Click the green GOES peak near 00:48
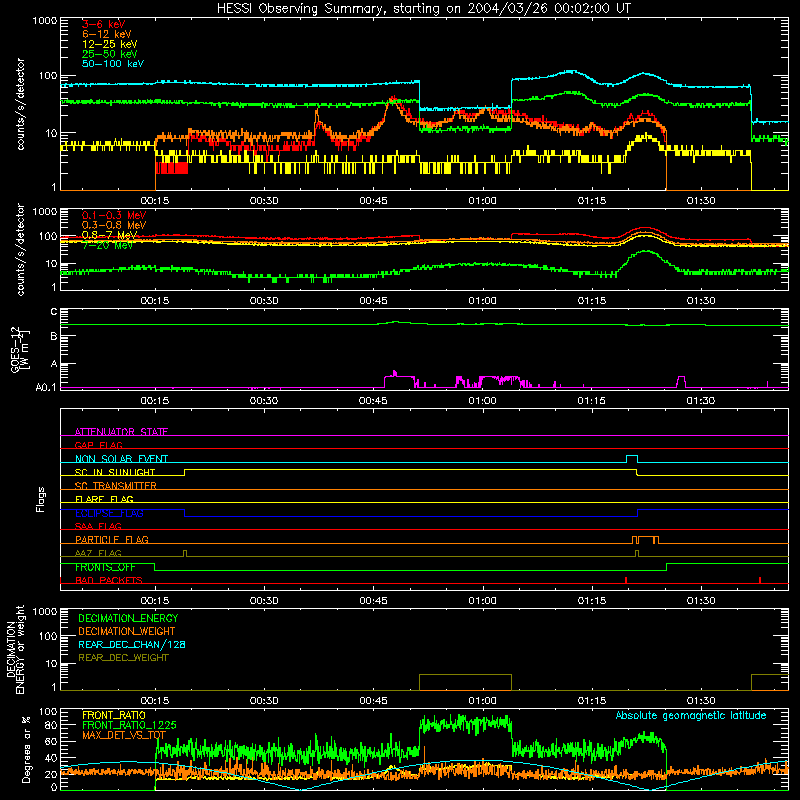The image size is (800, 800). click(396, 322)
